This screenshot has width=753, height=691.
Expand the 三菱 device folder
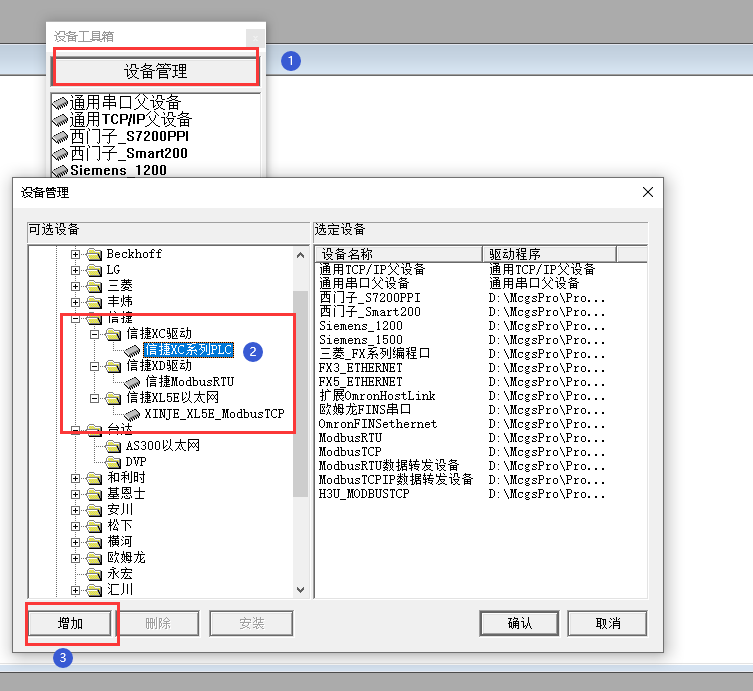click(75, 286)
